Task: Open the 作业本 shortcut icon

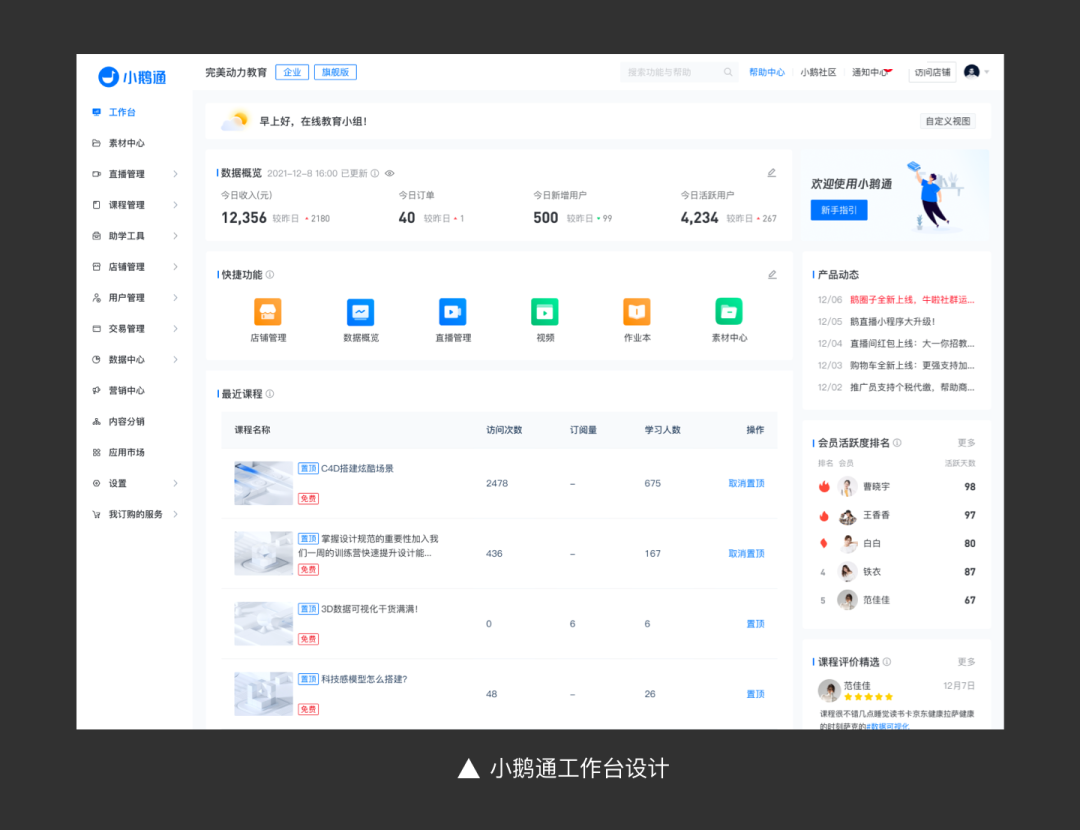Action: (x=636, y=312)
